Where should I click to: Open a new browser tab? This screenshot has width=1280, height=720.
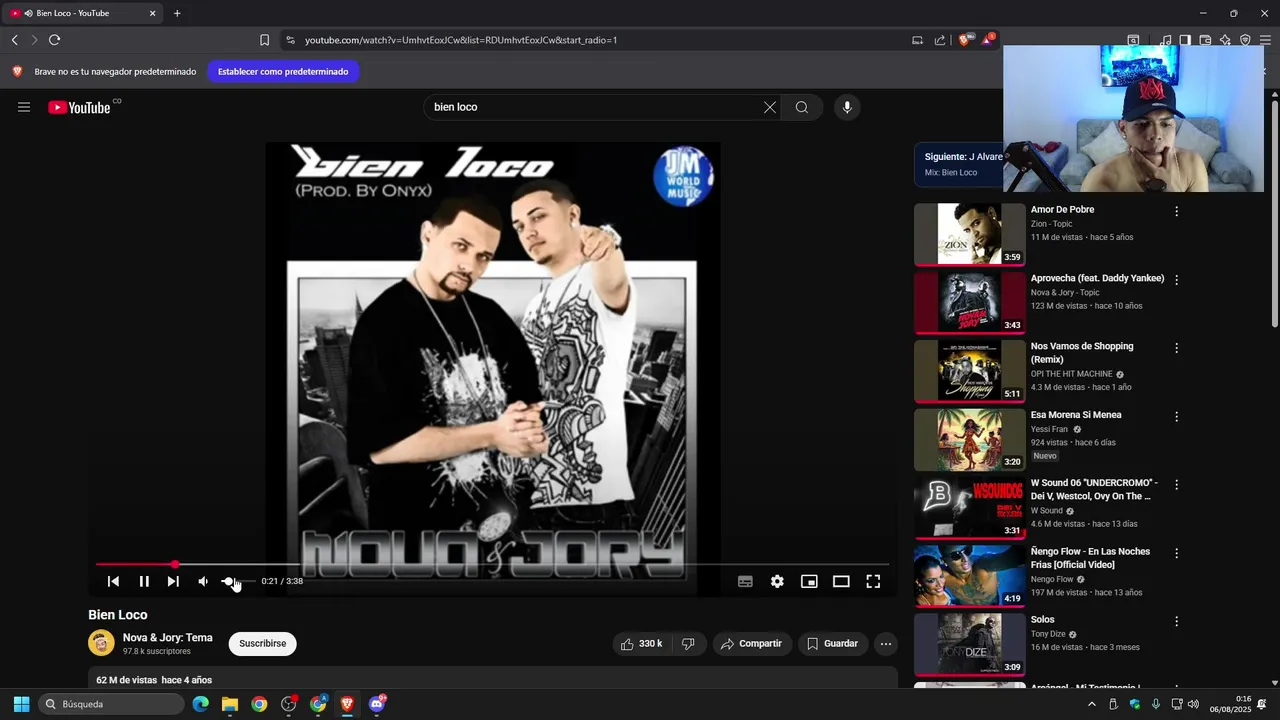coord(177,13)
